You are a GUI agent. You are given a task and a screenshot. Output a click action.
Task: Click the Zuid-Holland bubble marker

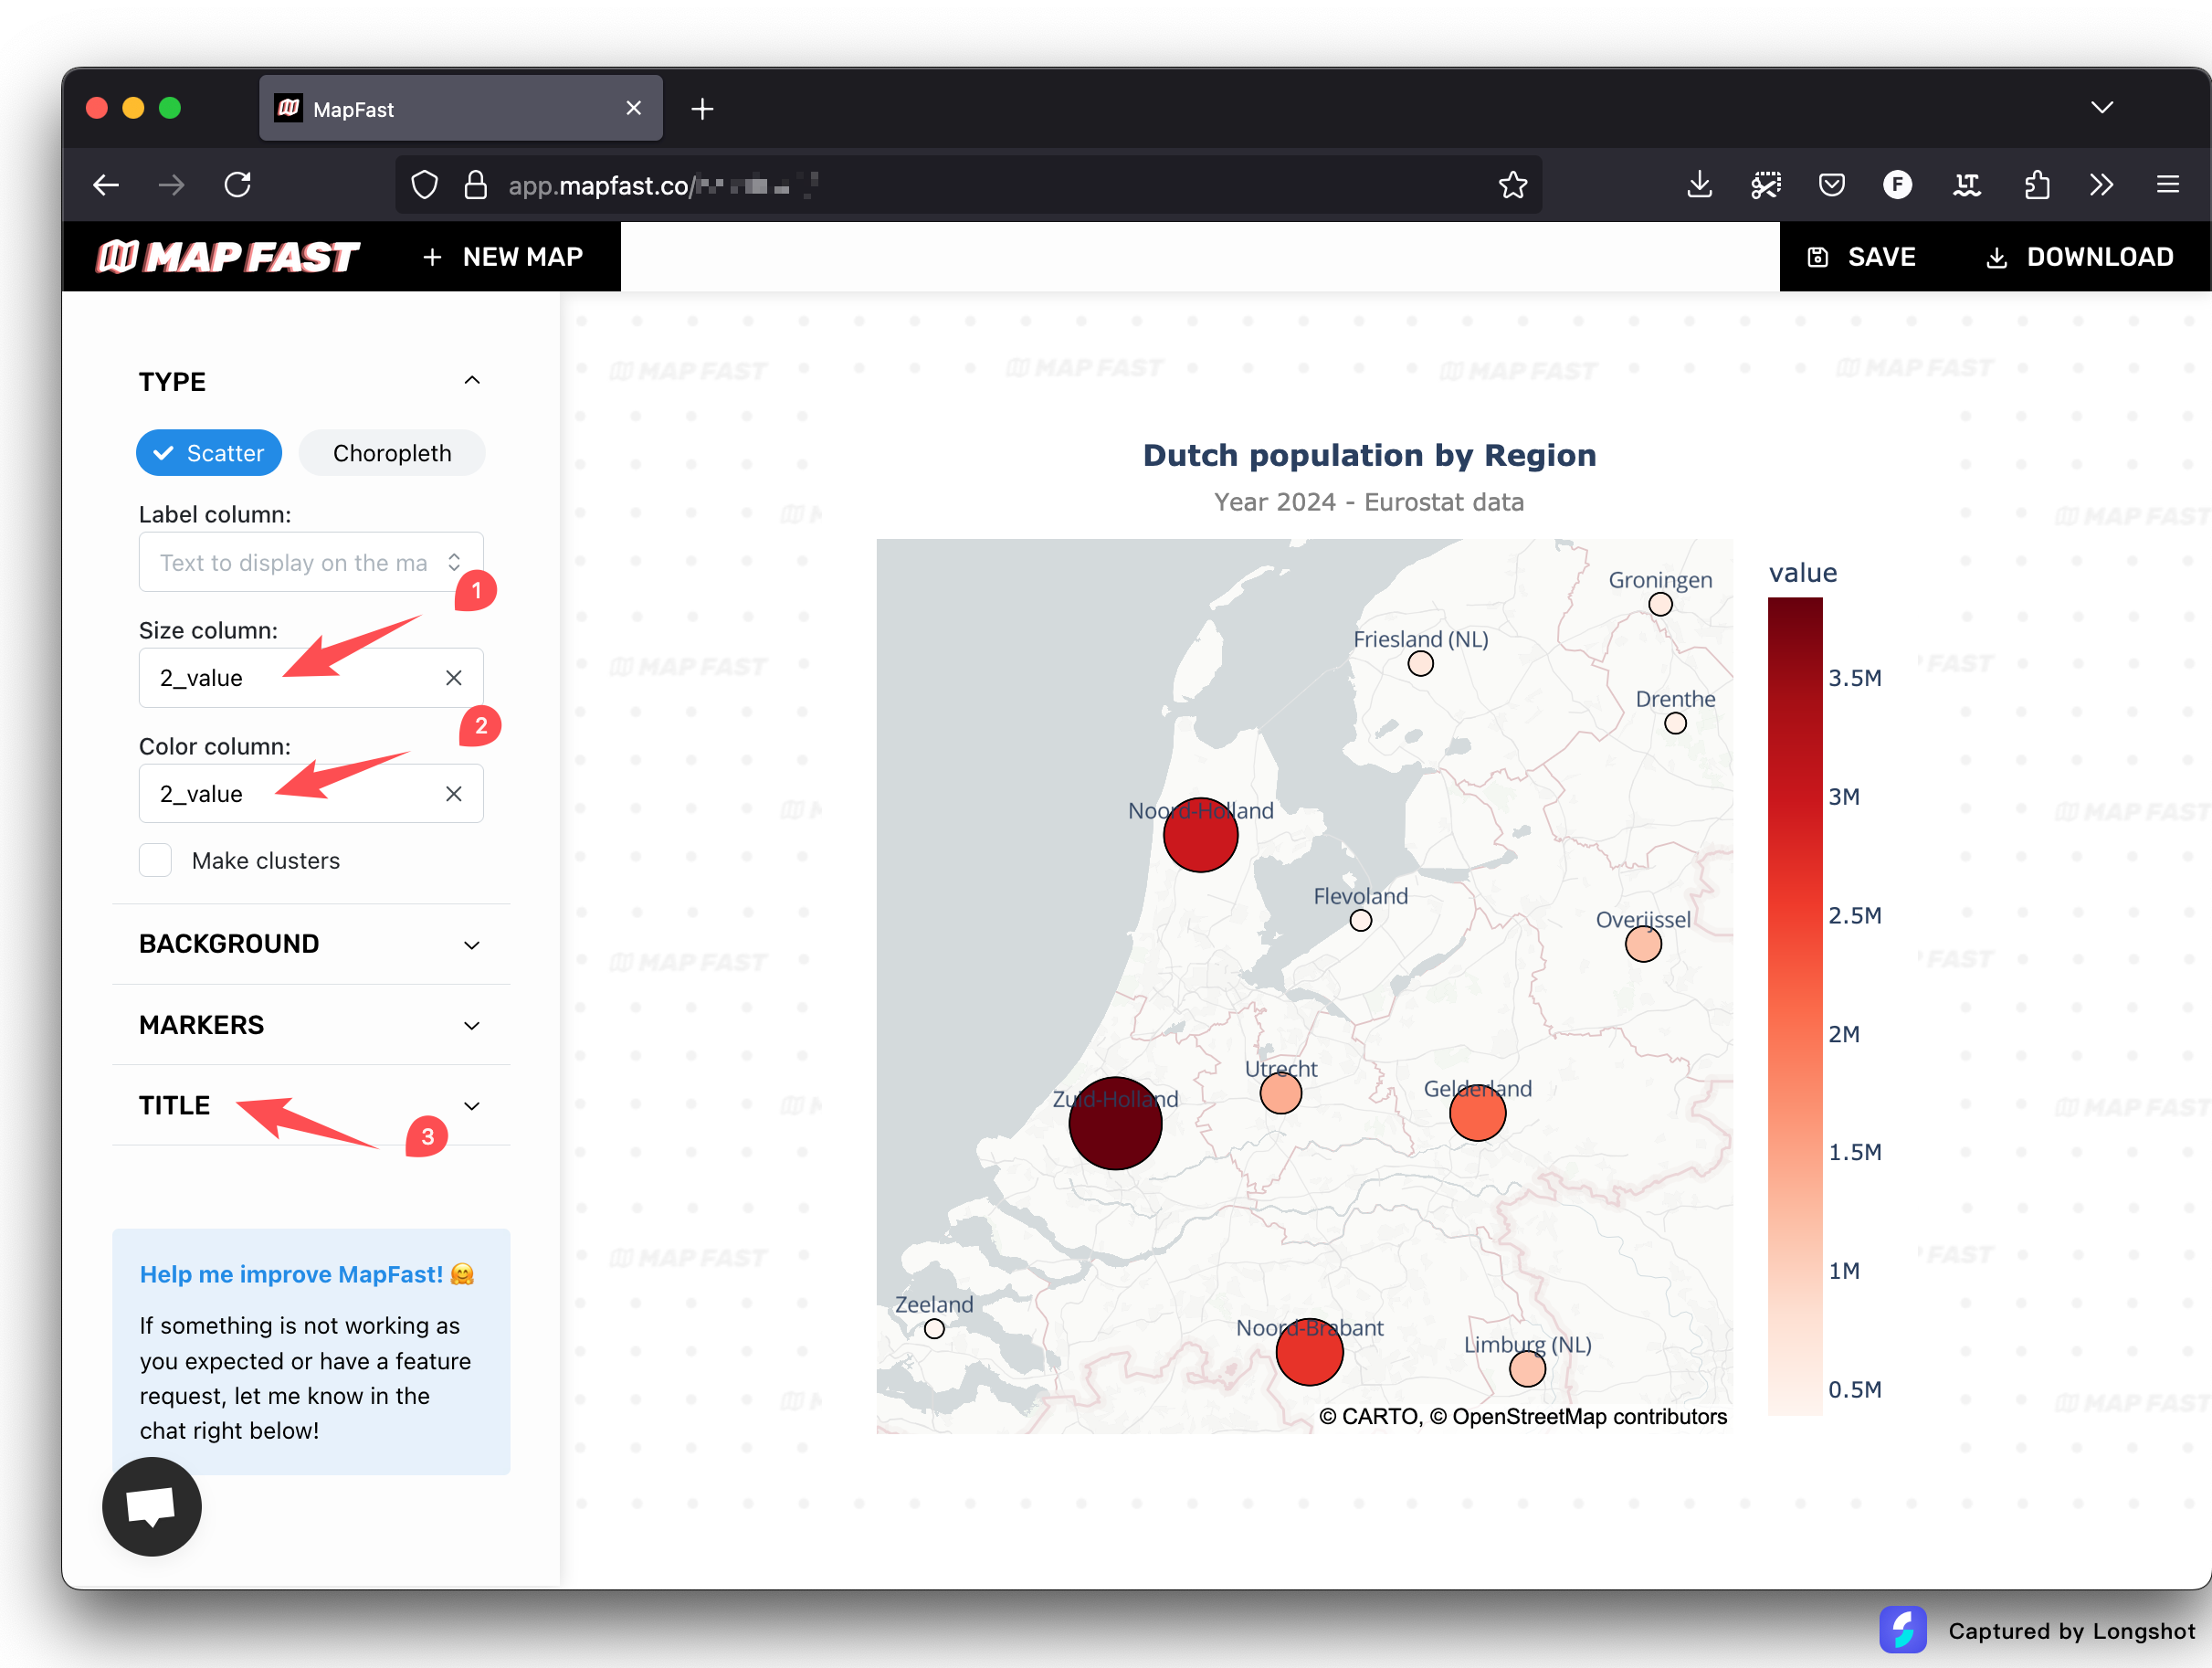click(1115, 1123)
